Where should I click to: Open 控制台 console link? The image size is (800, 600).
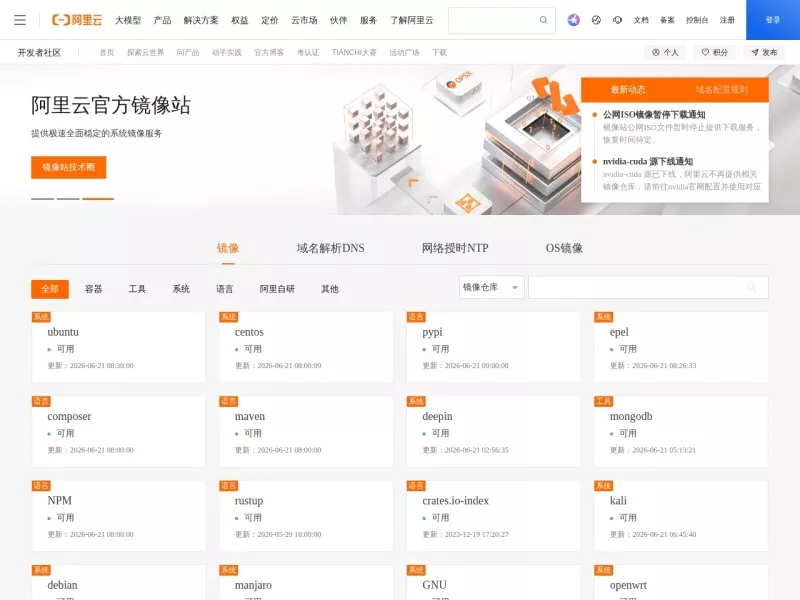point(697,20)
